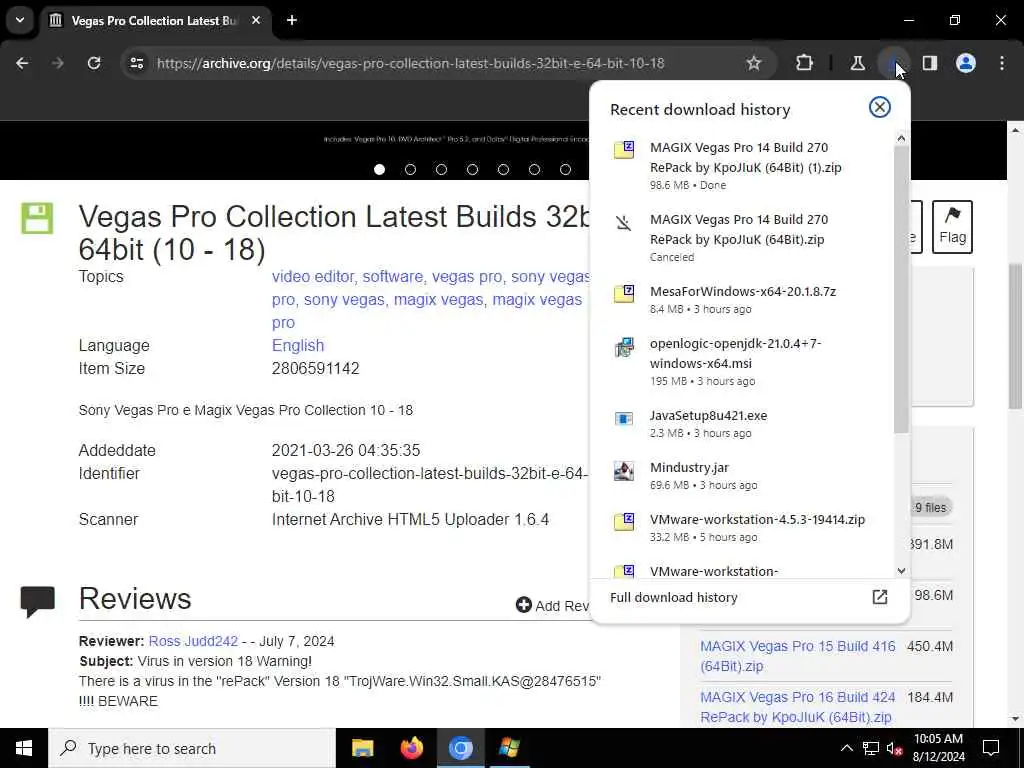The width and height of the screenshot is (1024, 768).
Task: Open the Chrome profile avatar
Action: pyautogui.click(x=966, y=63)
